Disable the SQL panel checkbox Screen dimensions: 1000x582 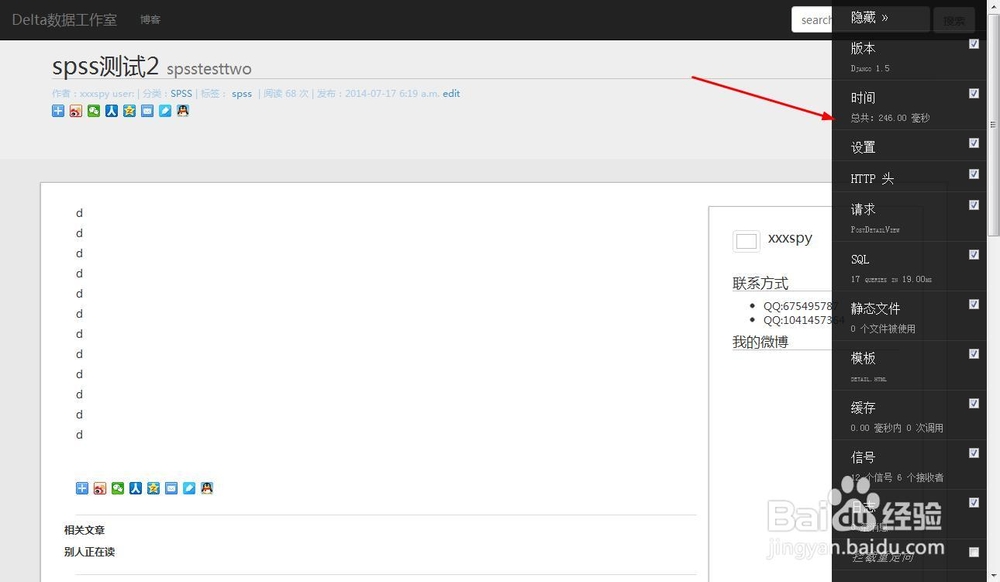974,254
